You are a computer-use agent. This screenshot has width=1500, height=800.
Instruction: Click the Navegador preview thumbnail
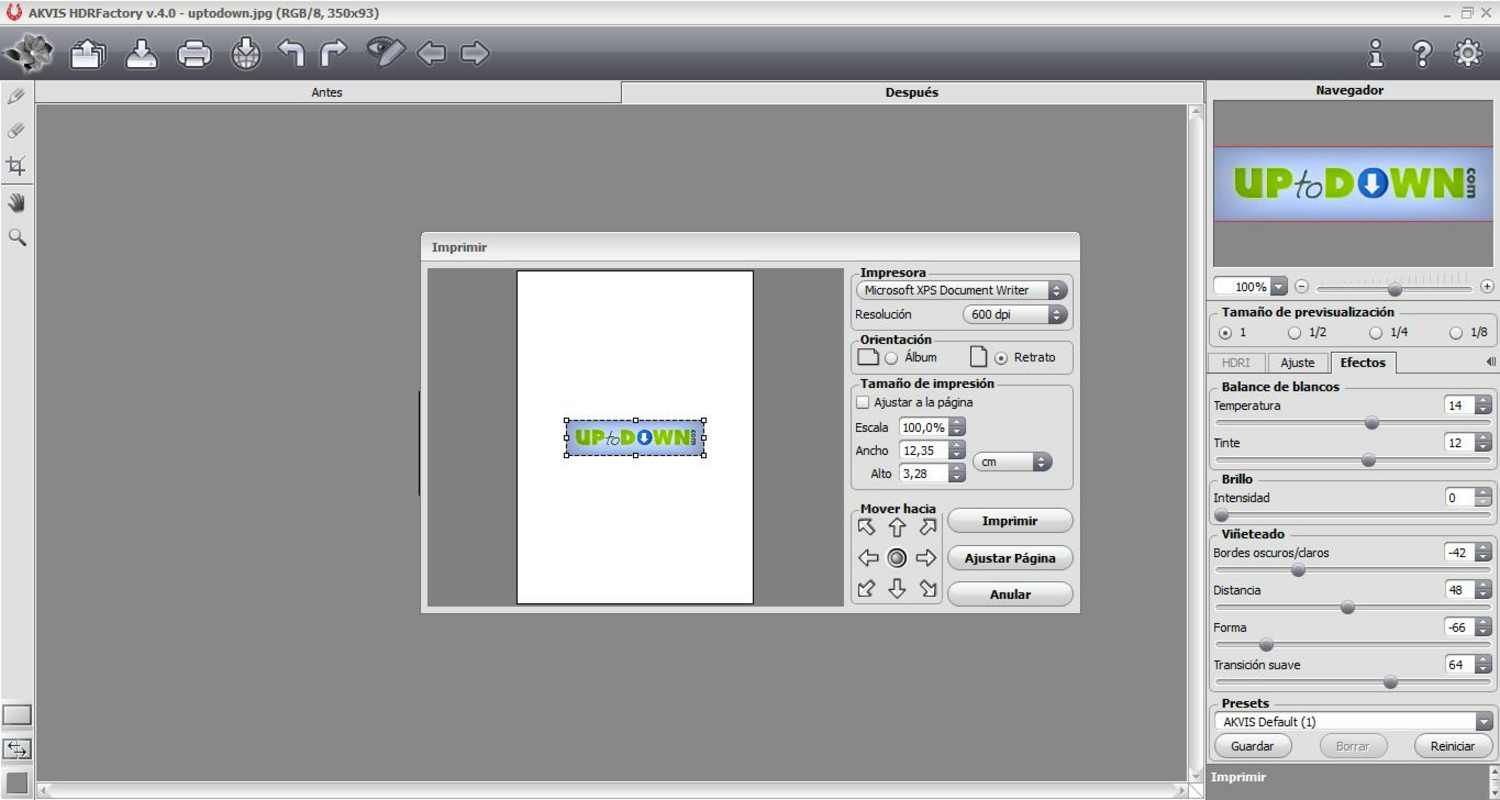click(1352, 184)
